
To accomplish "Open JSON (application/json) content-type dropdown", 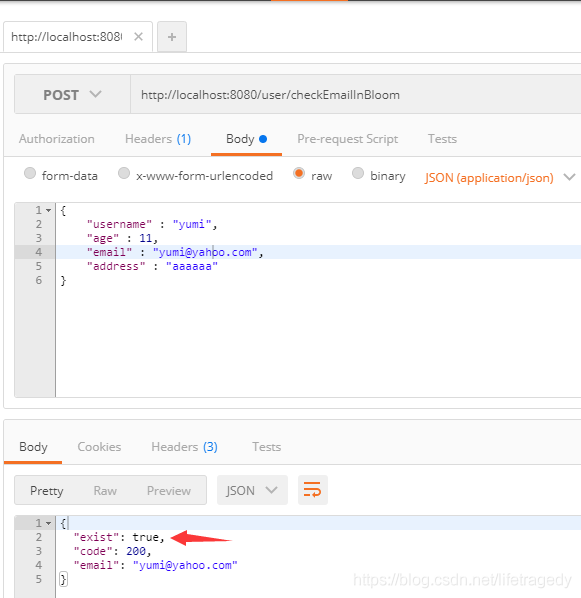I will pyautogui.click(x=500, y=178).
